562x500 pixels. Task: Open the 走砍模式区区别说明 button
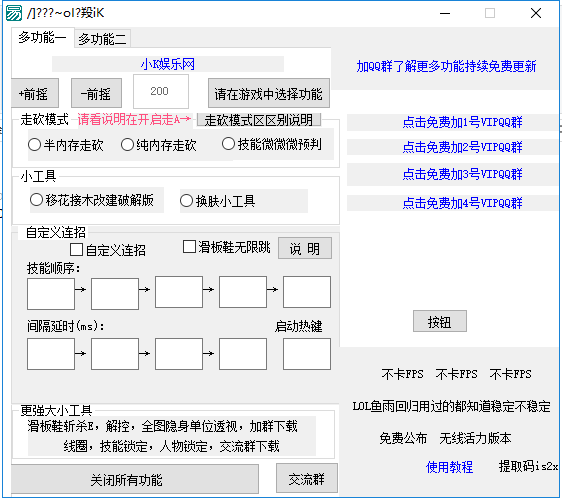(x=259, y=120)
